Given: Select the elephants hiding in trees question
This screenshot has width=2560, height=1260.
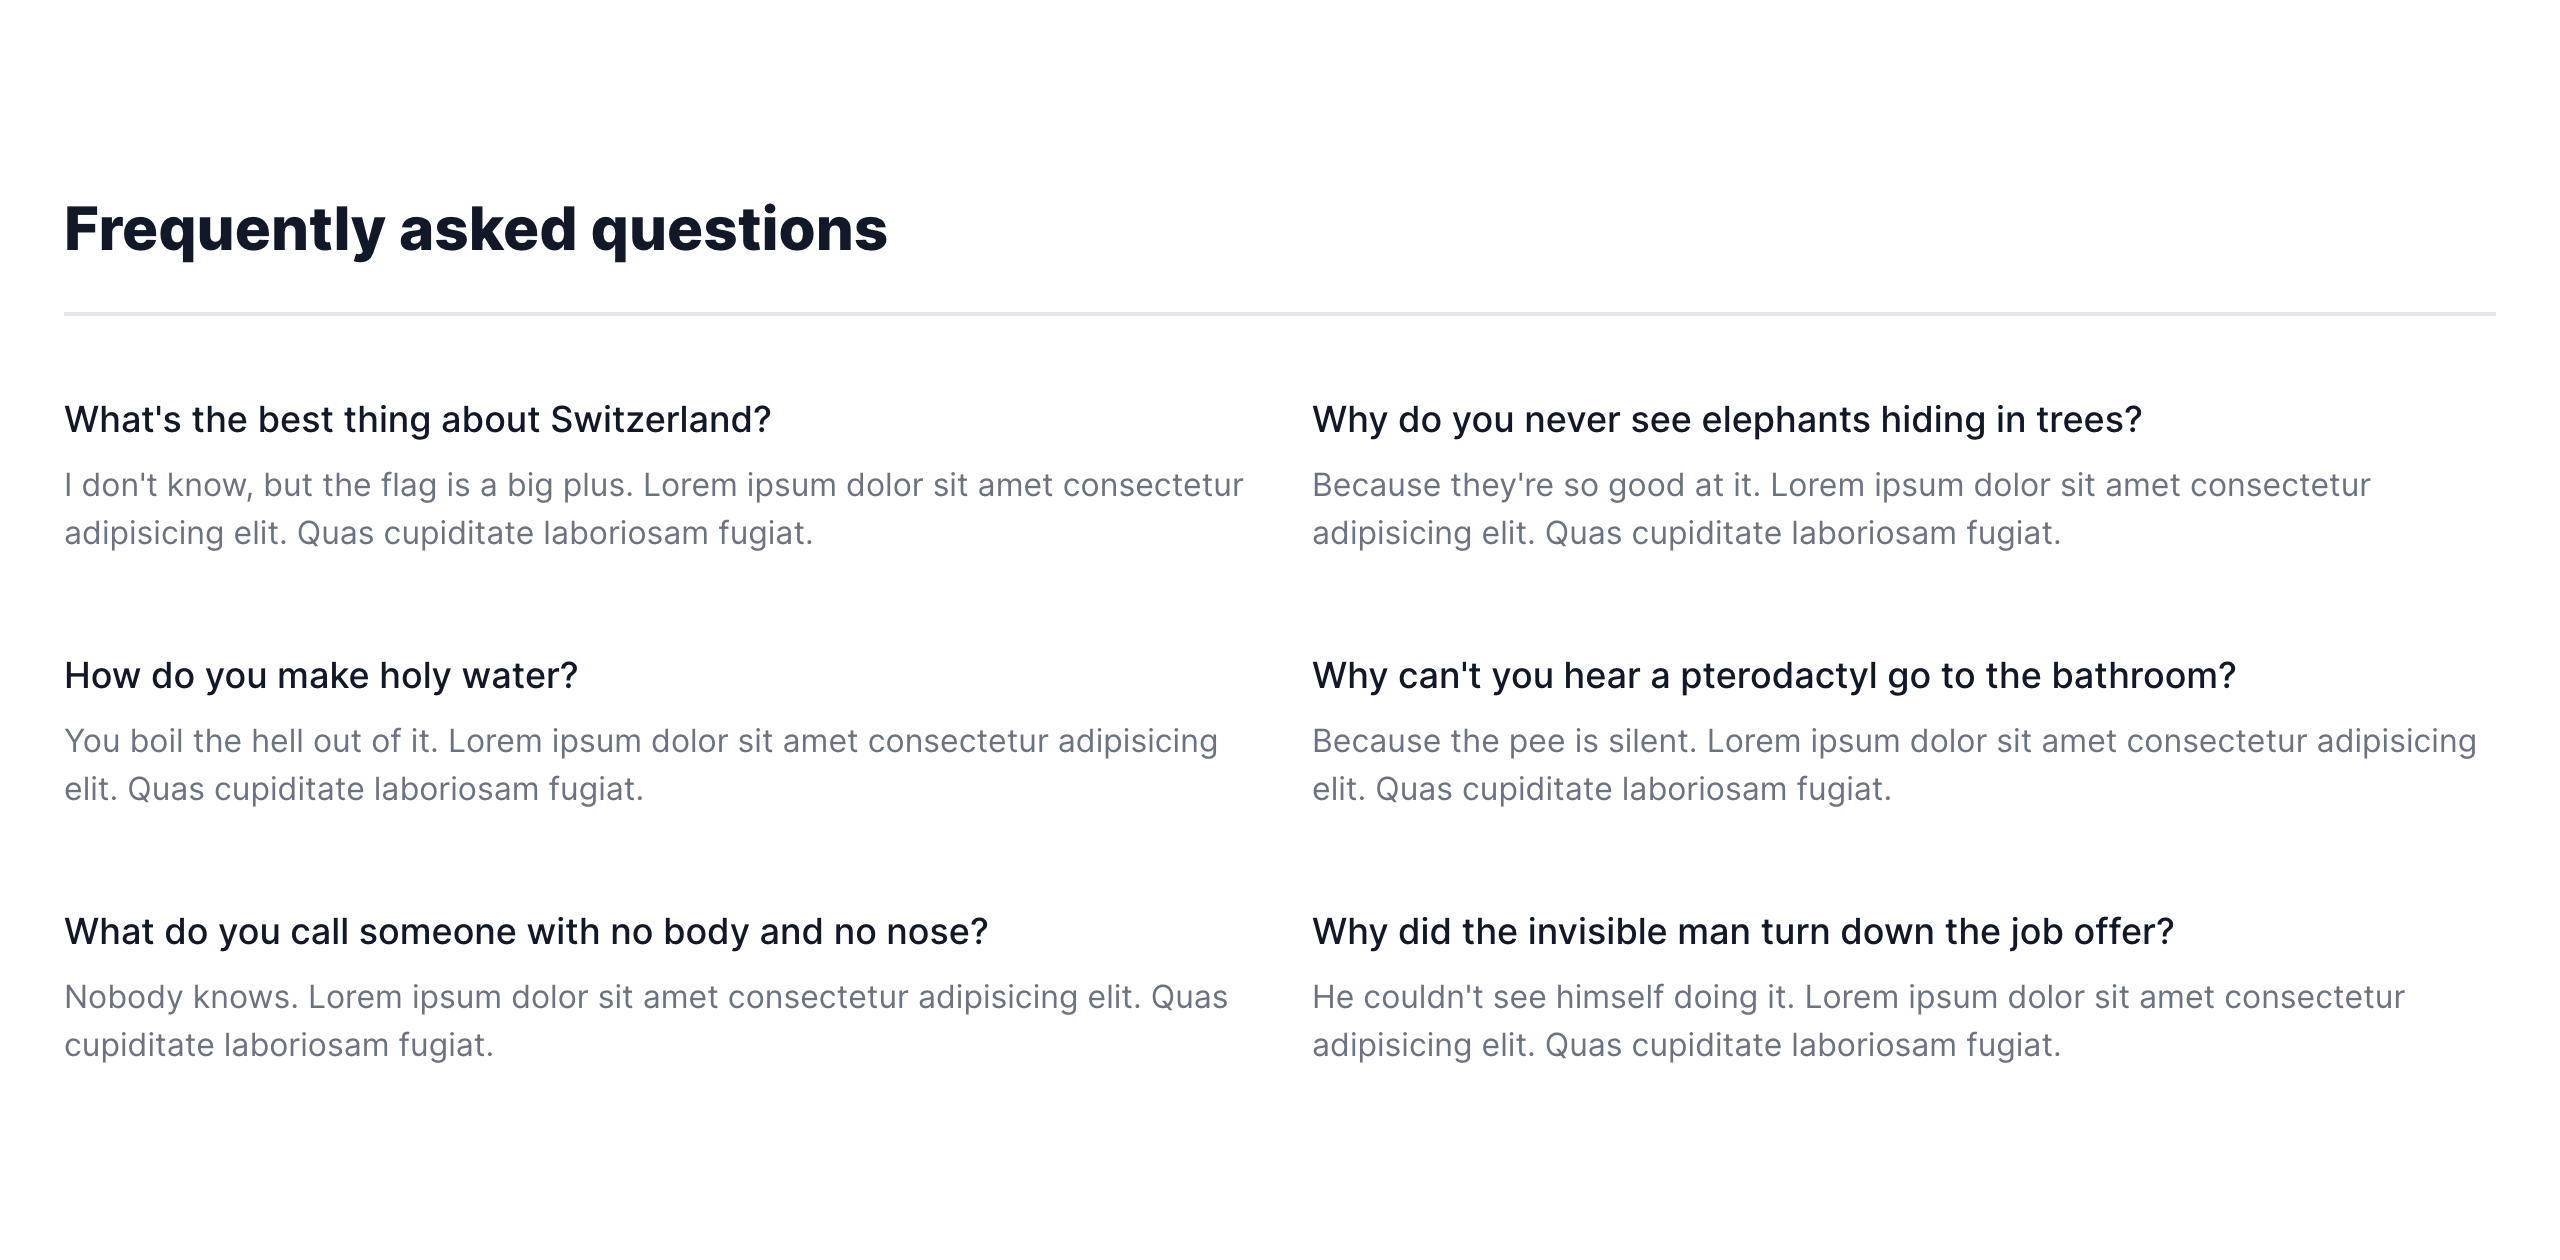Looking at the screenshot, I should pos(1727,420).
